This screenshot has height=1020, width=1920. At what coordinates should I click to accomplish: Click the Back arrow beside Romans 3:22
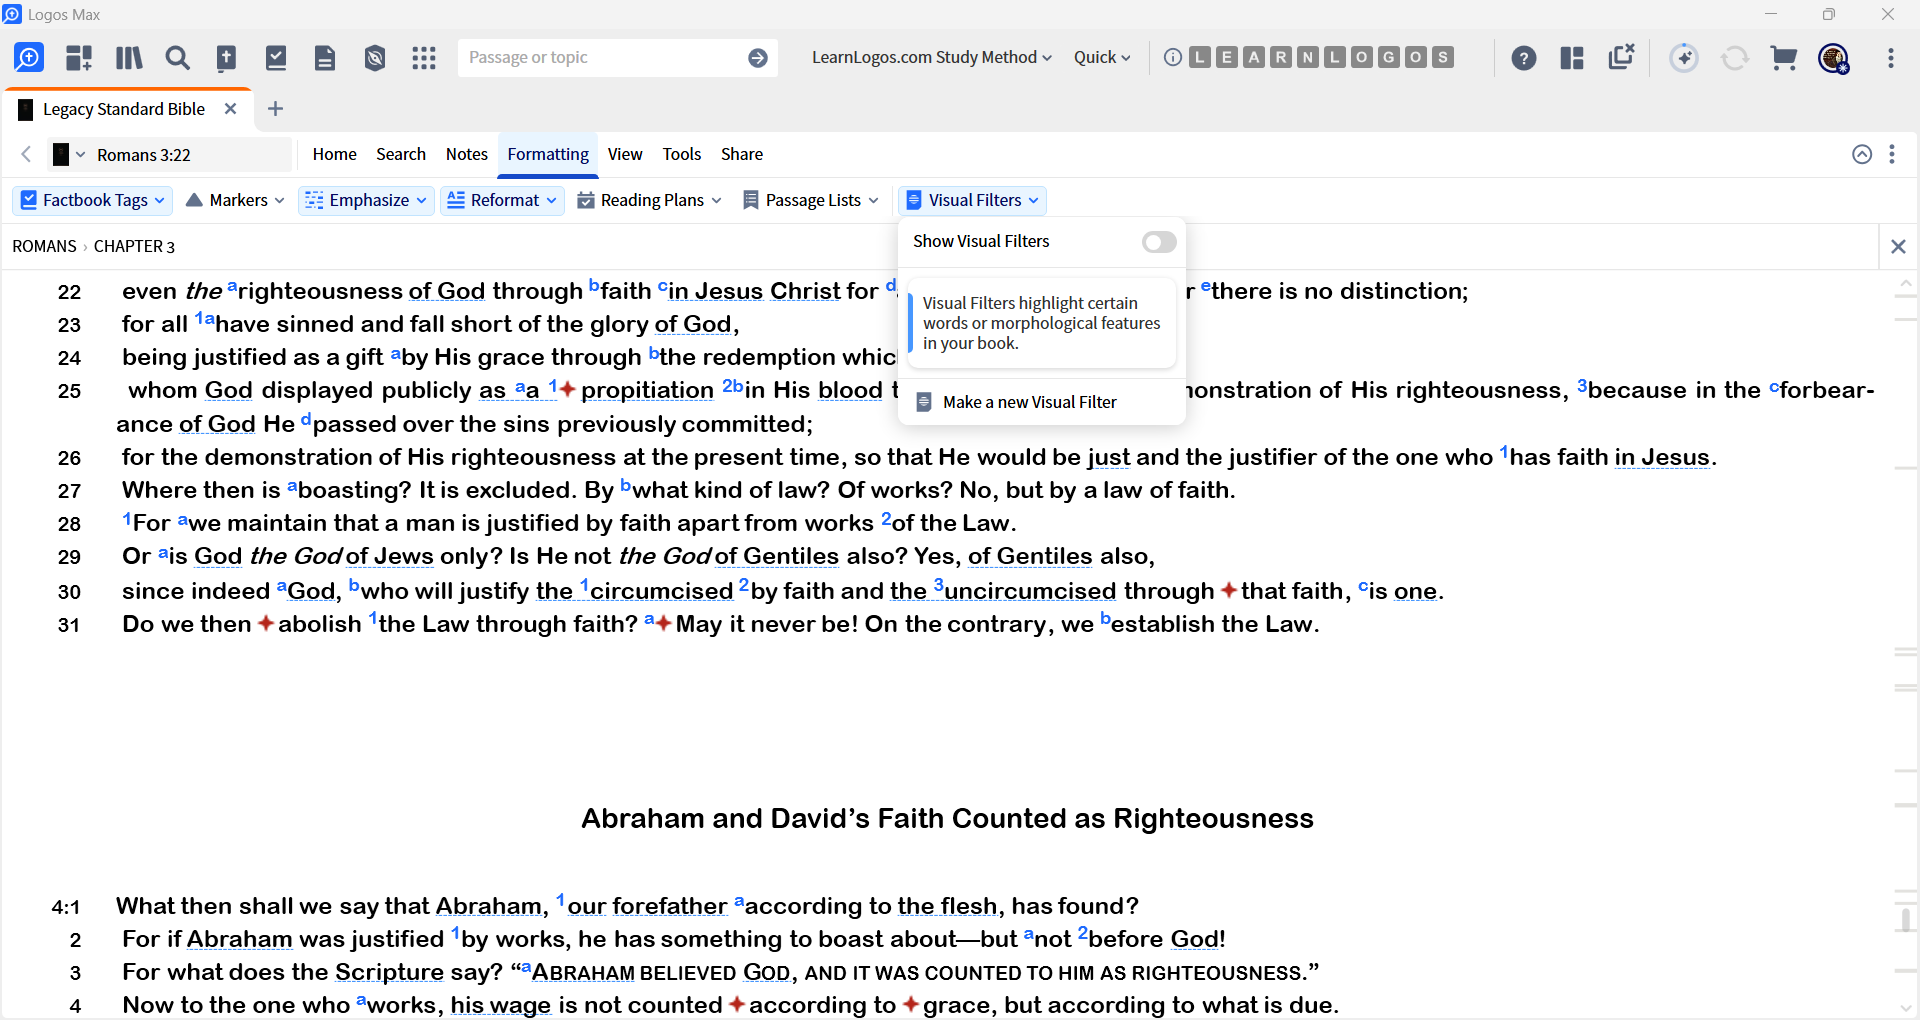tap(27, 154)
